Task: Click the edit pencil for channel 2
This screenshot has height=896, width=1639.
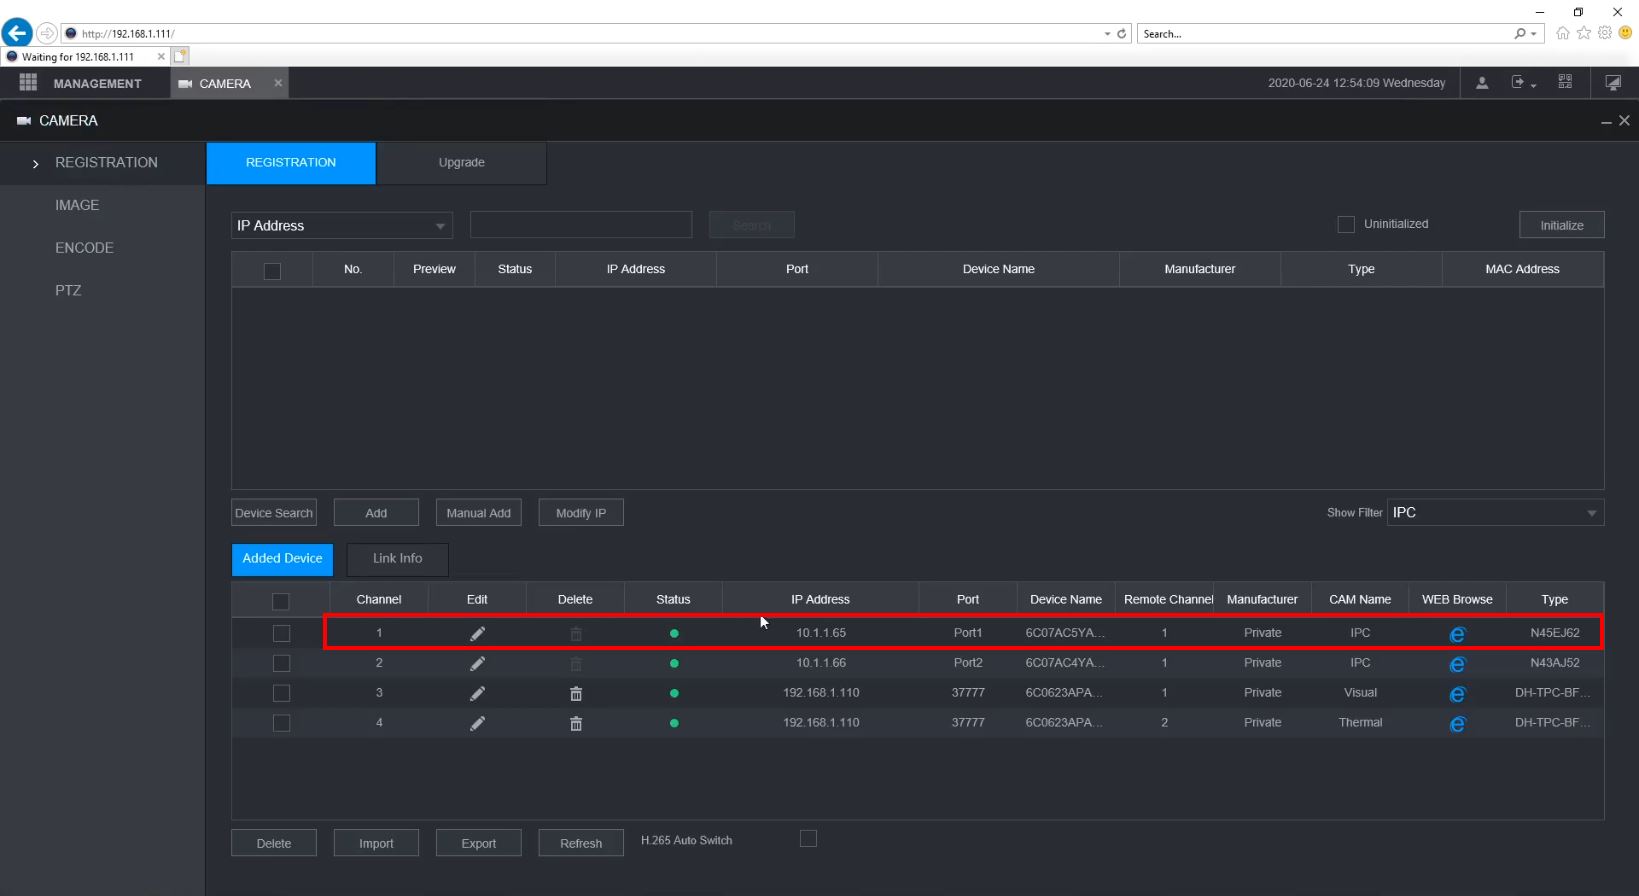Action: pos(477,664)
